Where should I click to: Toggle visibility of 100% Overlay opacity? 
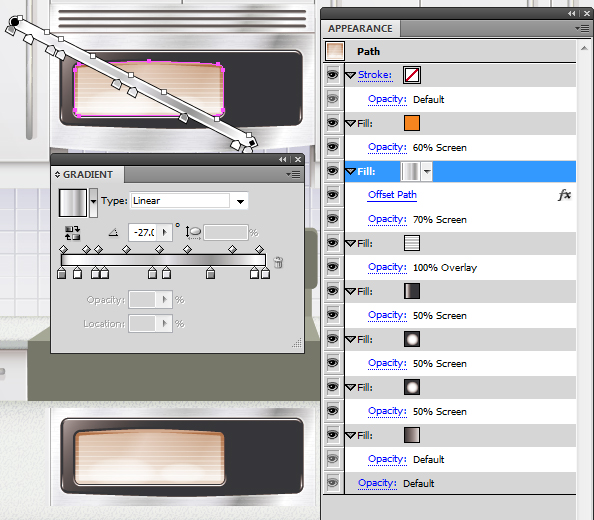[333, 267]
